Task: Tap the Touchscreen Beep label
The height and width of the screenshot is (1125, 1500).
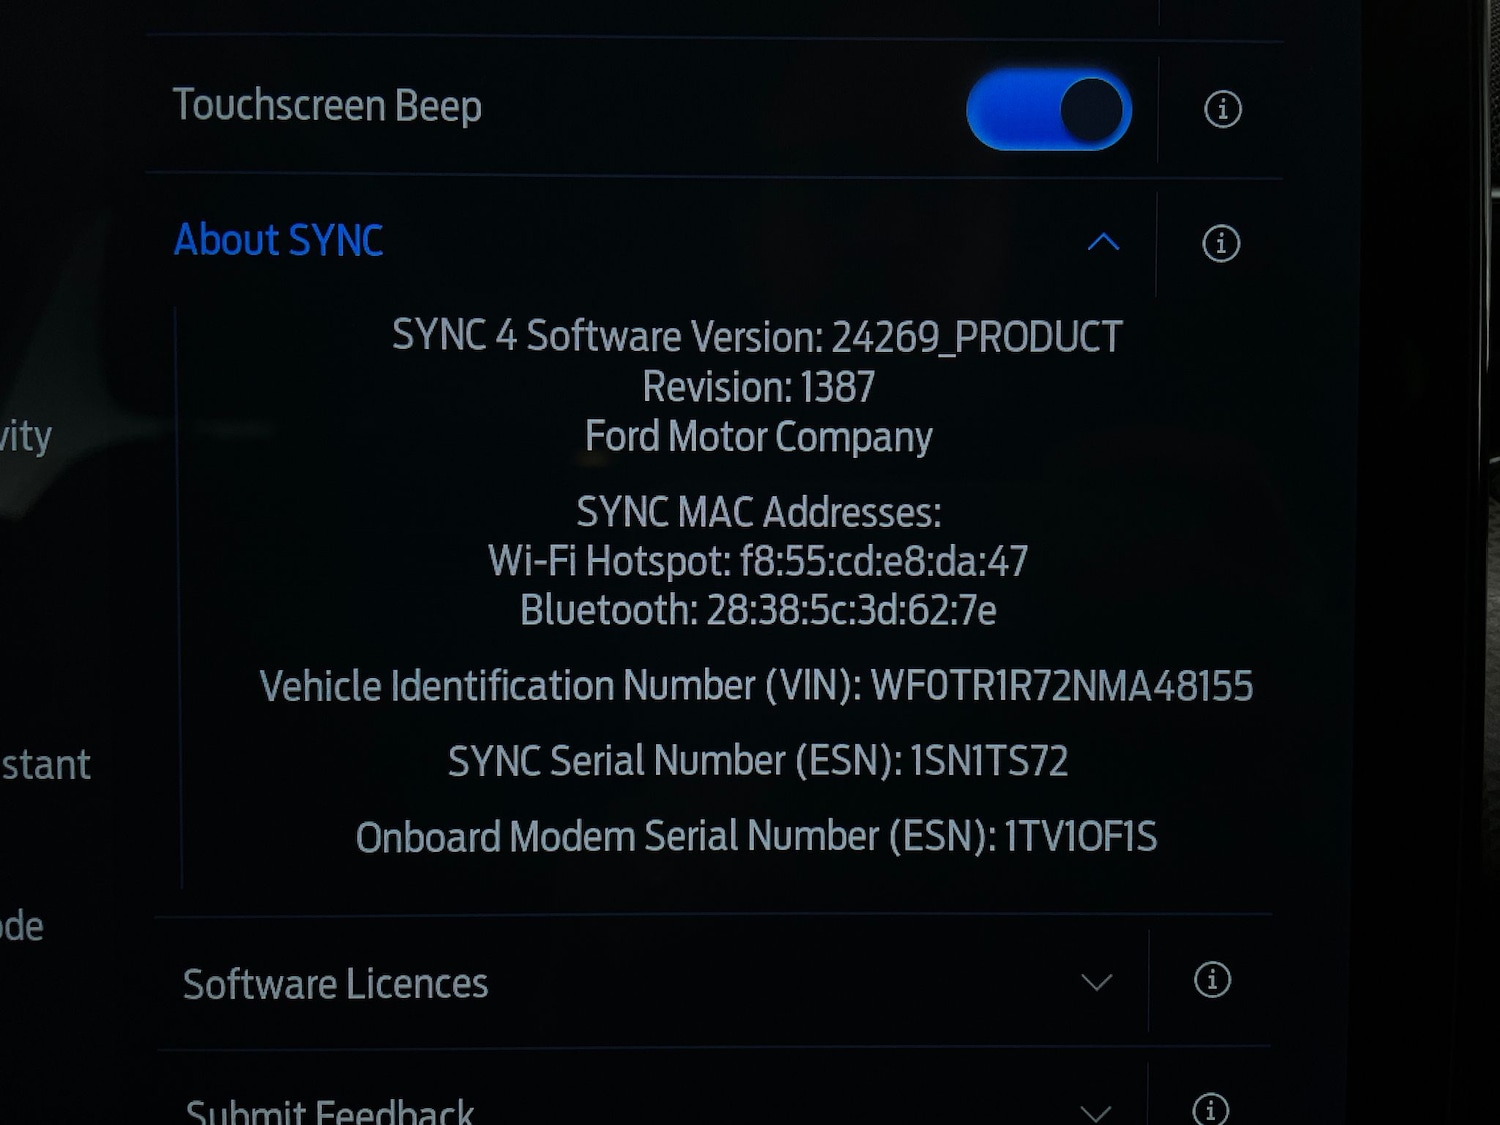Action: tap(327, 106)
